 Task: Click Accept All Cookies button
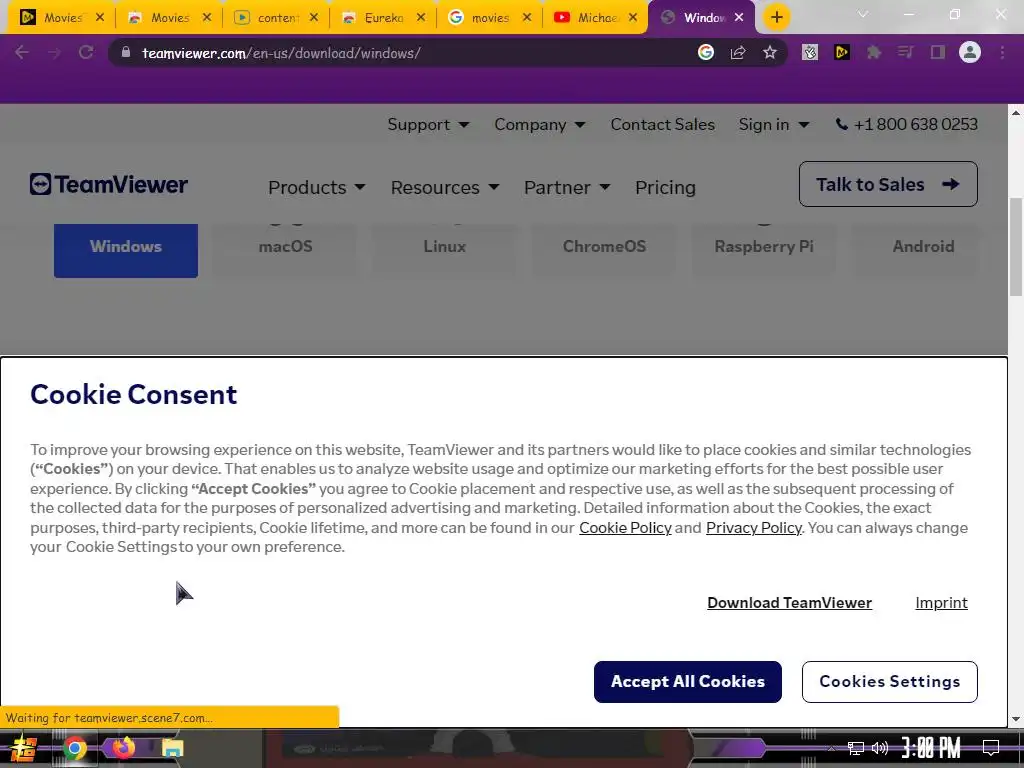688,682
